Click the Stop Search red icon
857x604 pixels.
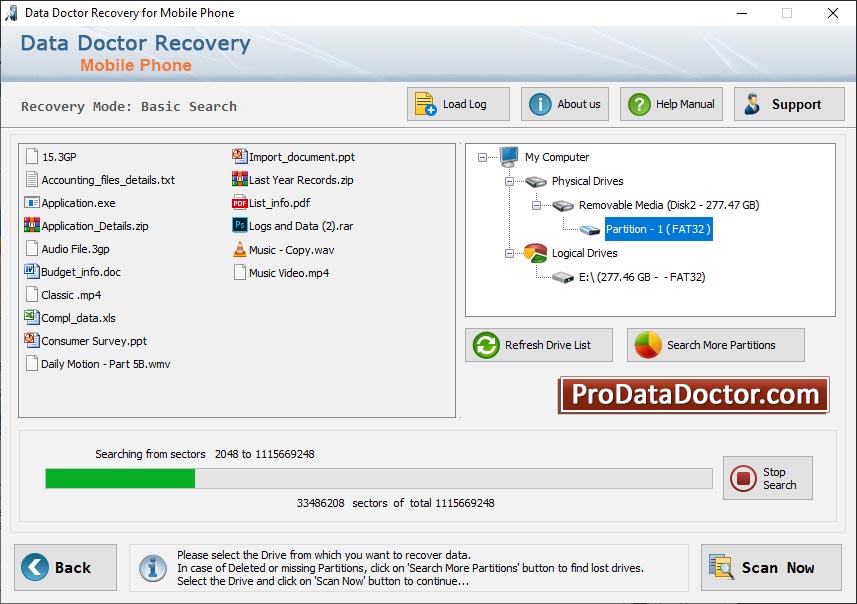tap(743, 478)
